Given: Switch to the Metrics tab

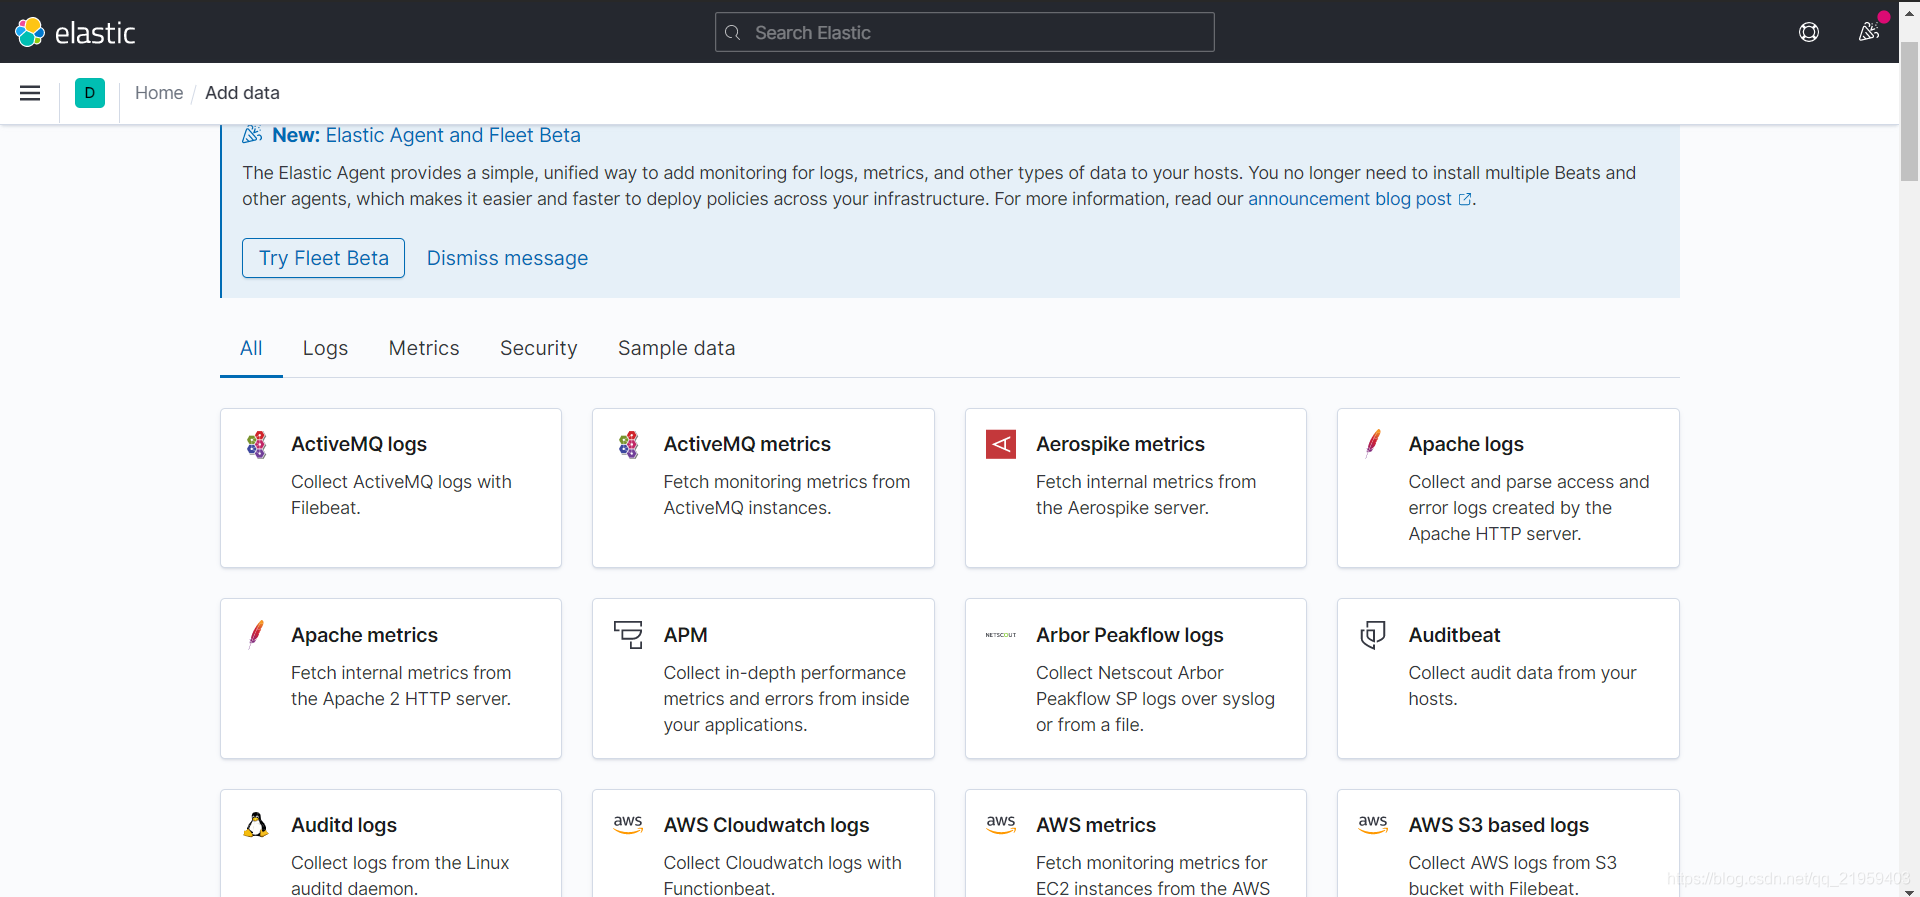Looking at the screenshot, I should [x=424, y=348].
